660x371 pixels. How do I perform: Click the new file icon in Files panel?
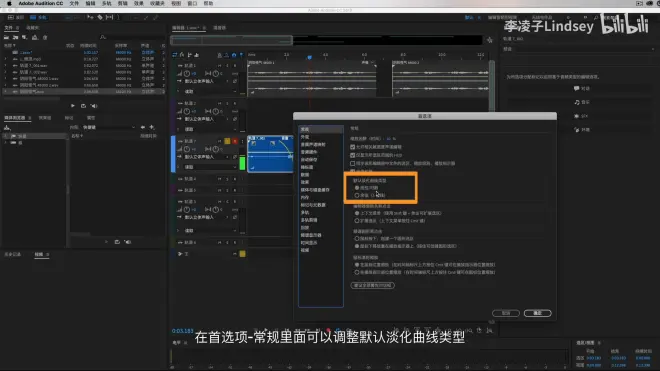(24, 37)
